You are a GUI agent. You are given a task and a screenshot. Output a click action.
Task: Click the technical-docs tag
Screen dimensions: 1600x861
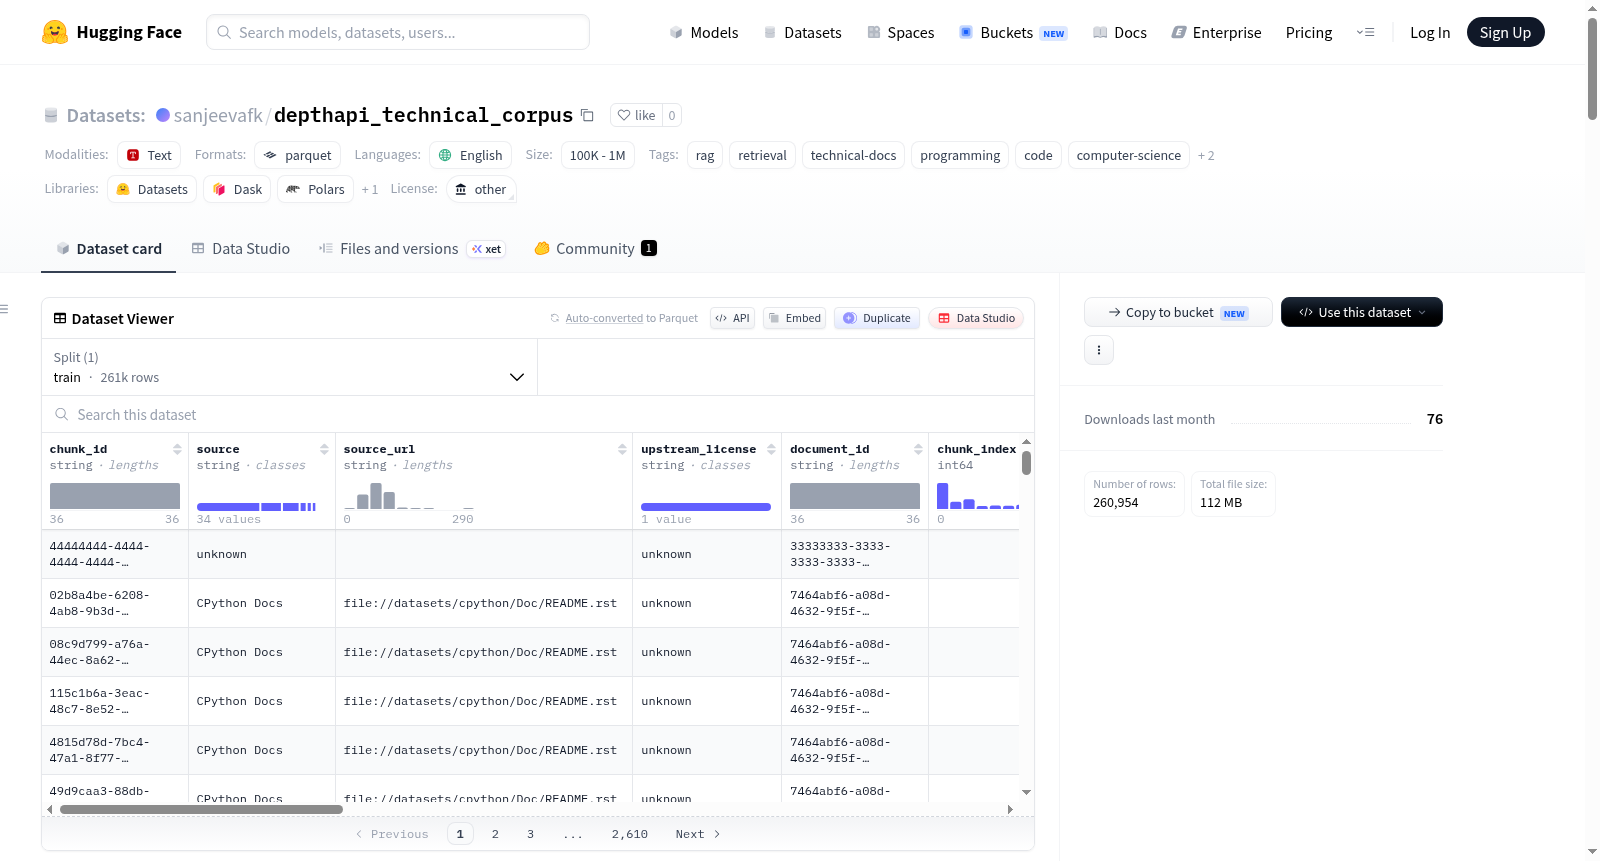(853, 155)
